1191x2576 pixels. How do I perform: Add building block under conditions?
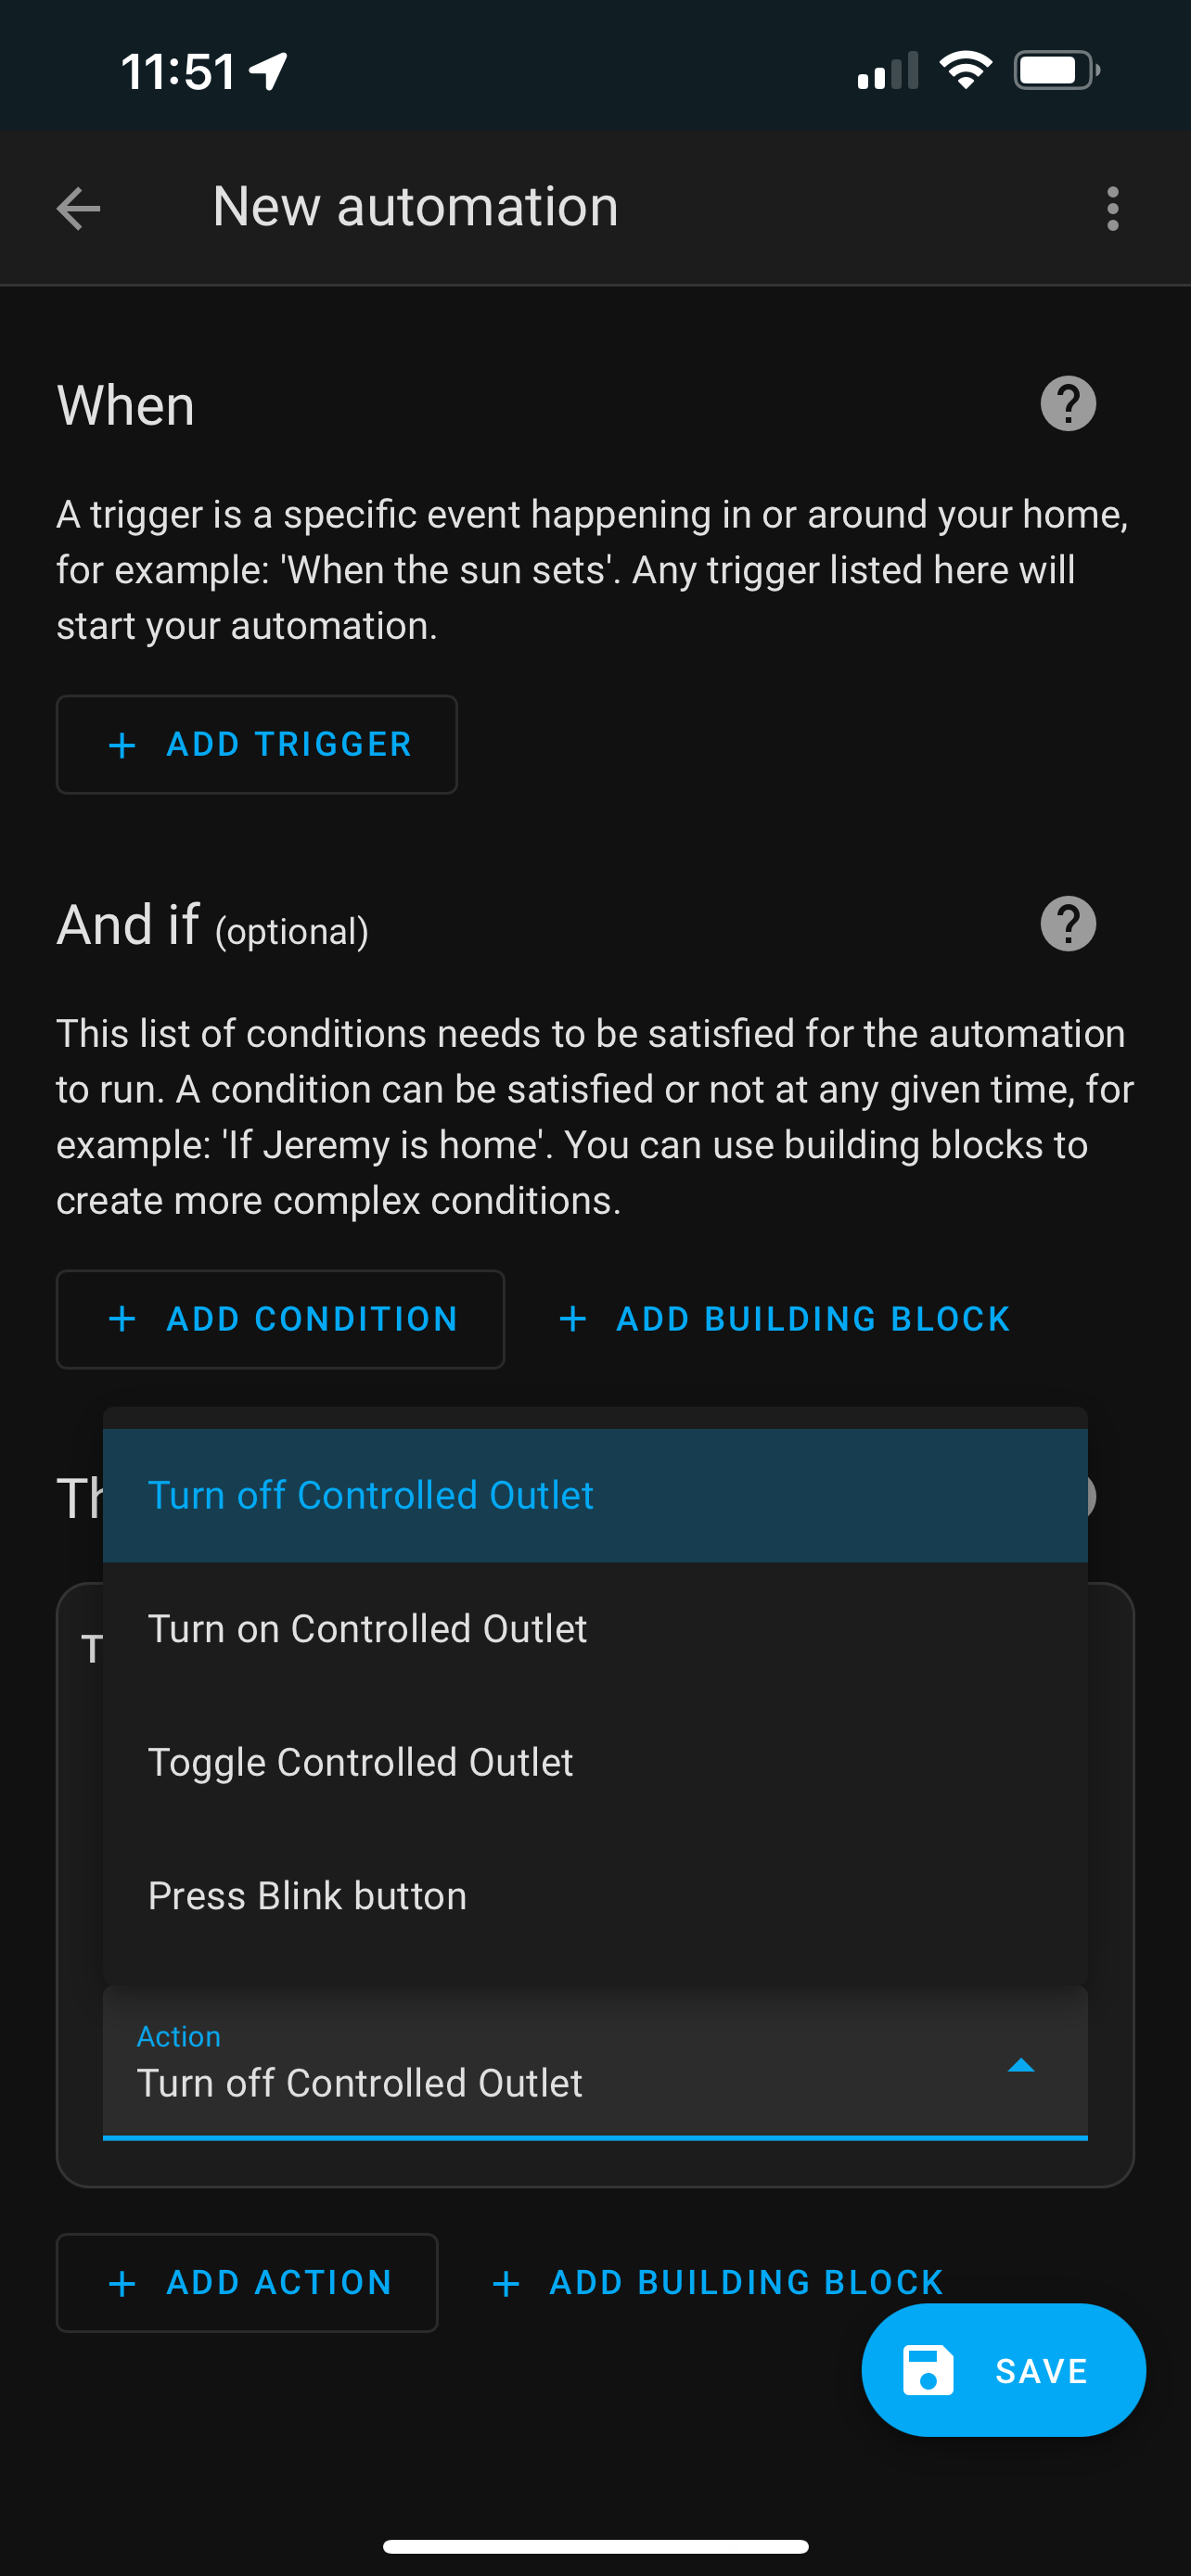784,1319
